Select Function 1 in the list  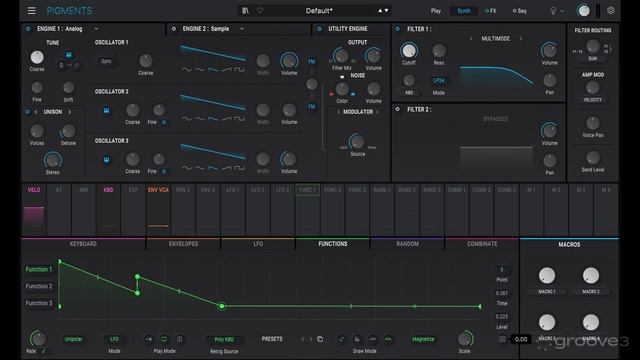click(39, 269)
